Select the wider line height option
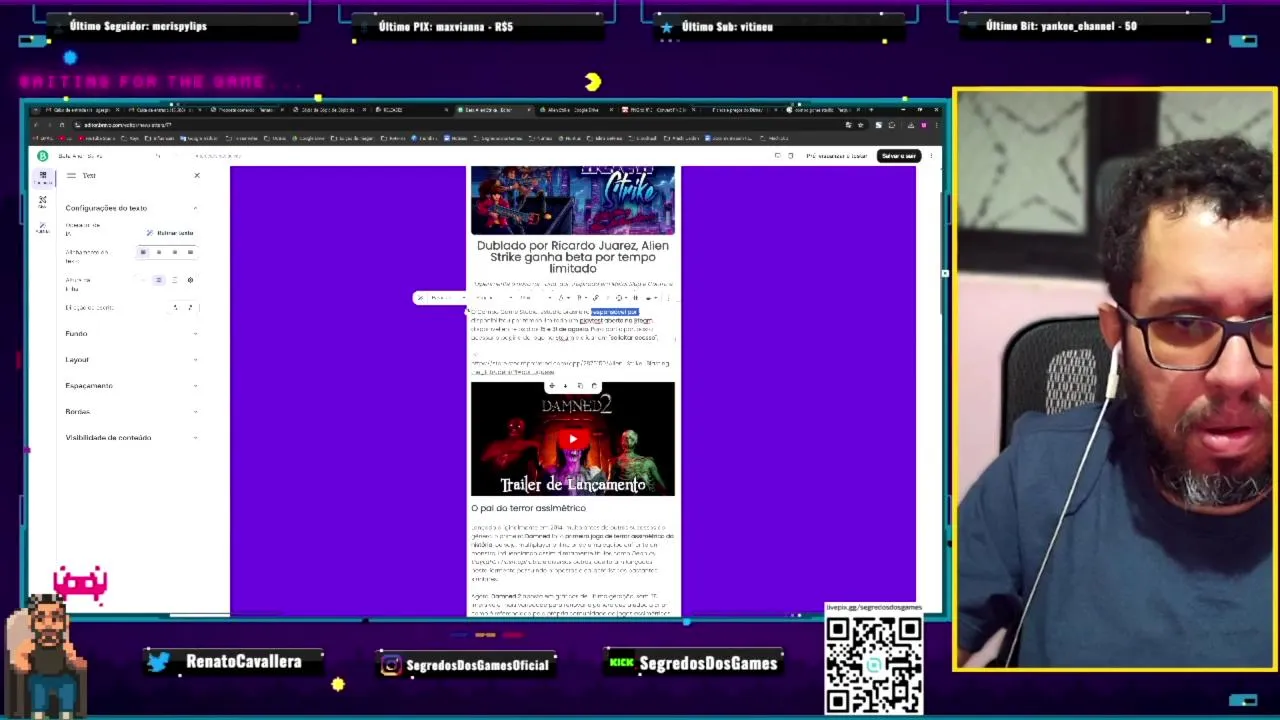Image resolution: width=1280 pixels, height=720 pixels. coord(175,280)
